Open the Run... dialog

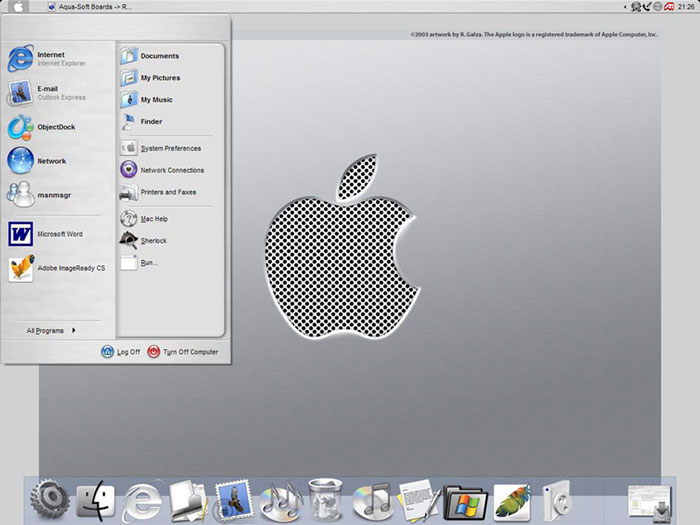(x=139, y=262)
